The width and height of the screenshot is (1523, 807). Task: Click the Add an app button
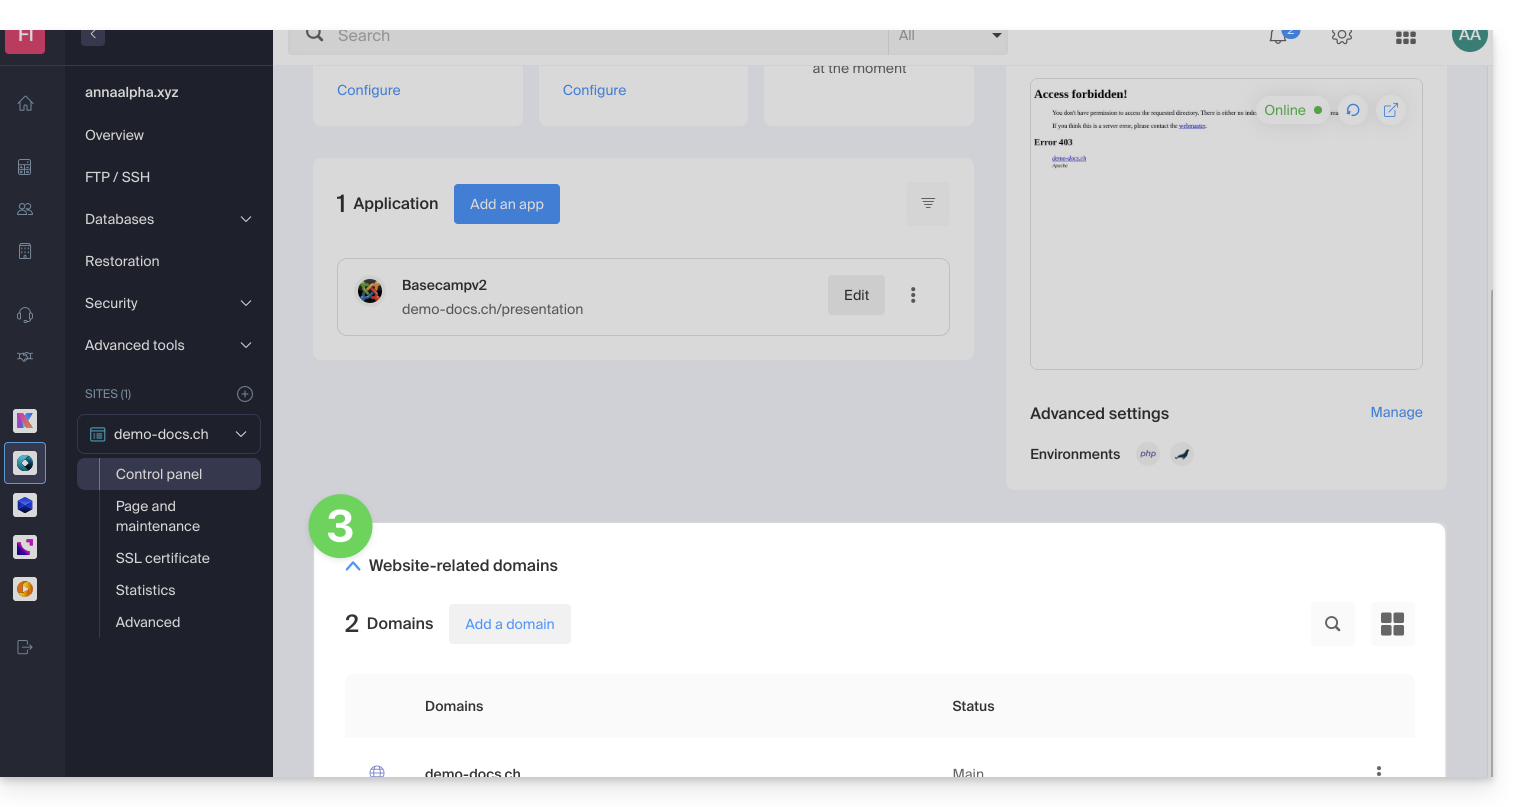pos(506,204)
